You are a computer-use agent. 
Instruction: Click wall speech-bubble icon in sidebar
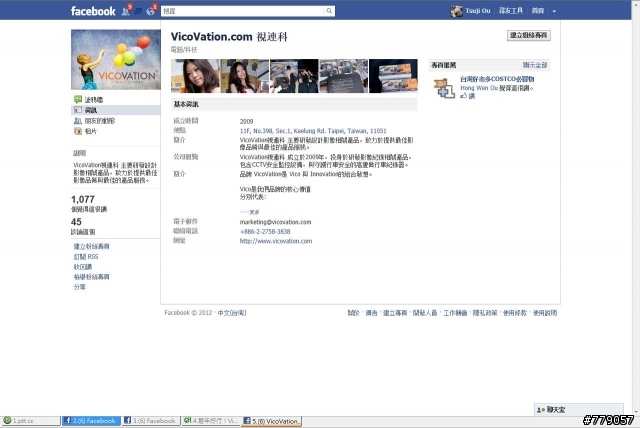point(78,99)
